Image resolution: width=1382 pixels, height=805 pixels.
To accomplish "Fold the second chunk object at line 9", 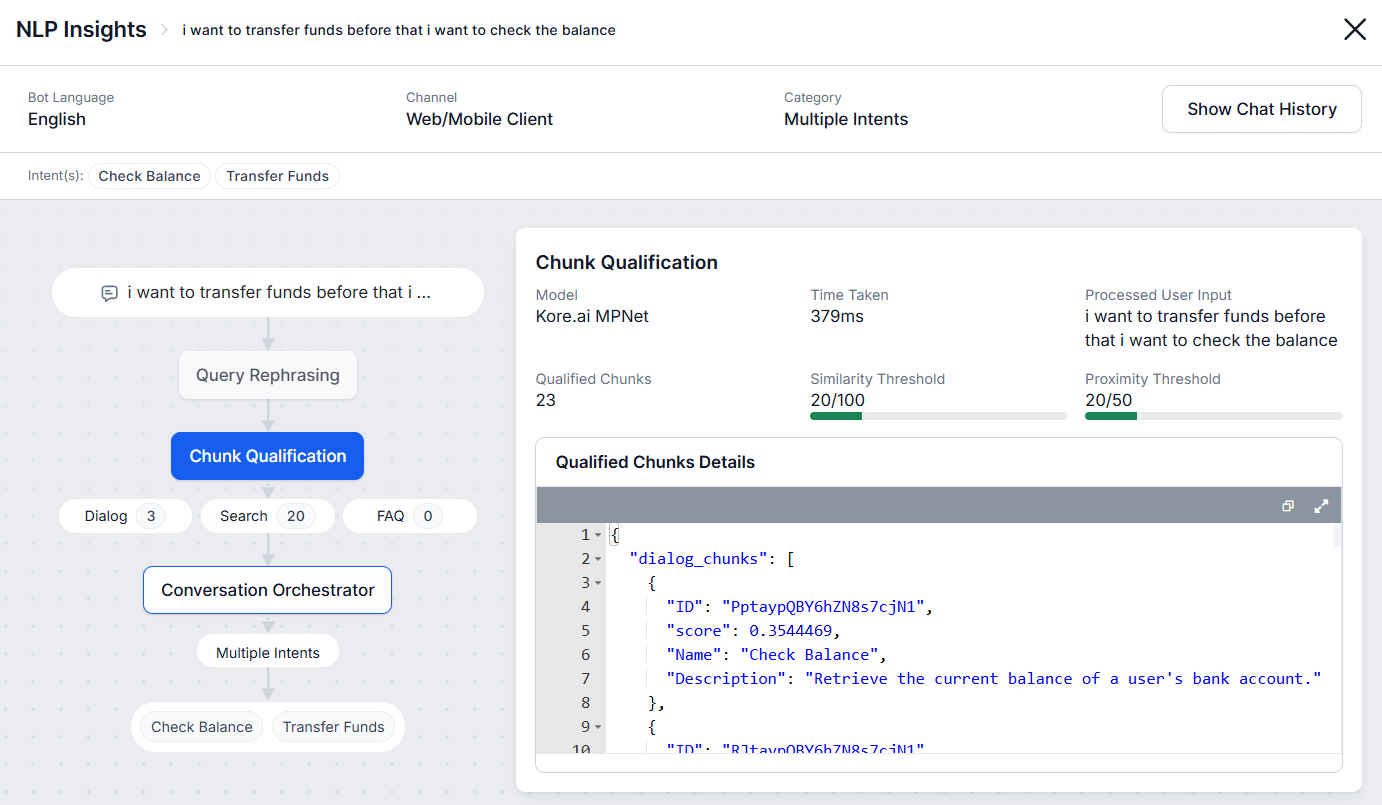I will tap(598, 727).
